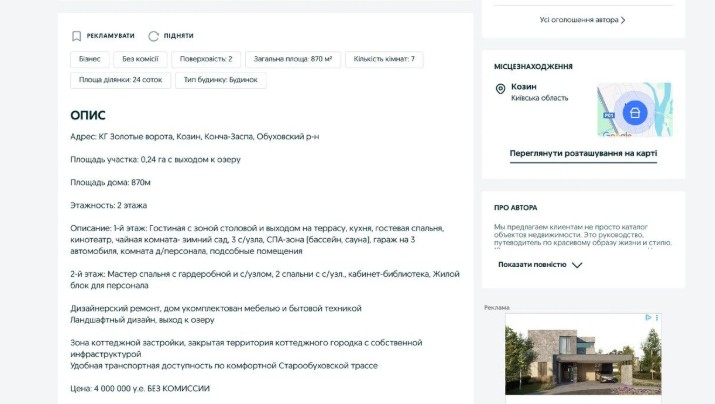Click the bookmark icon next to Рекламувати
The height and width of the screenshot is (404, 715).
point(77,36)
